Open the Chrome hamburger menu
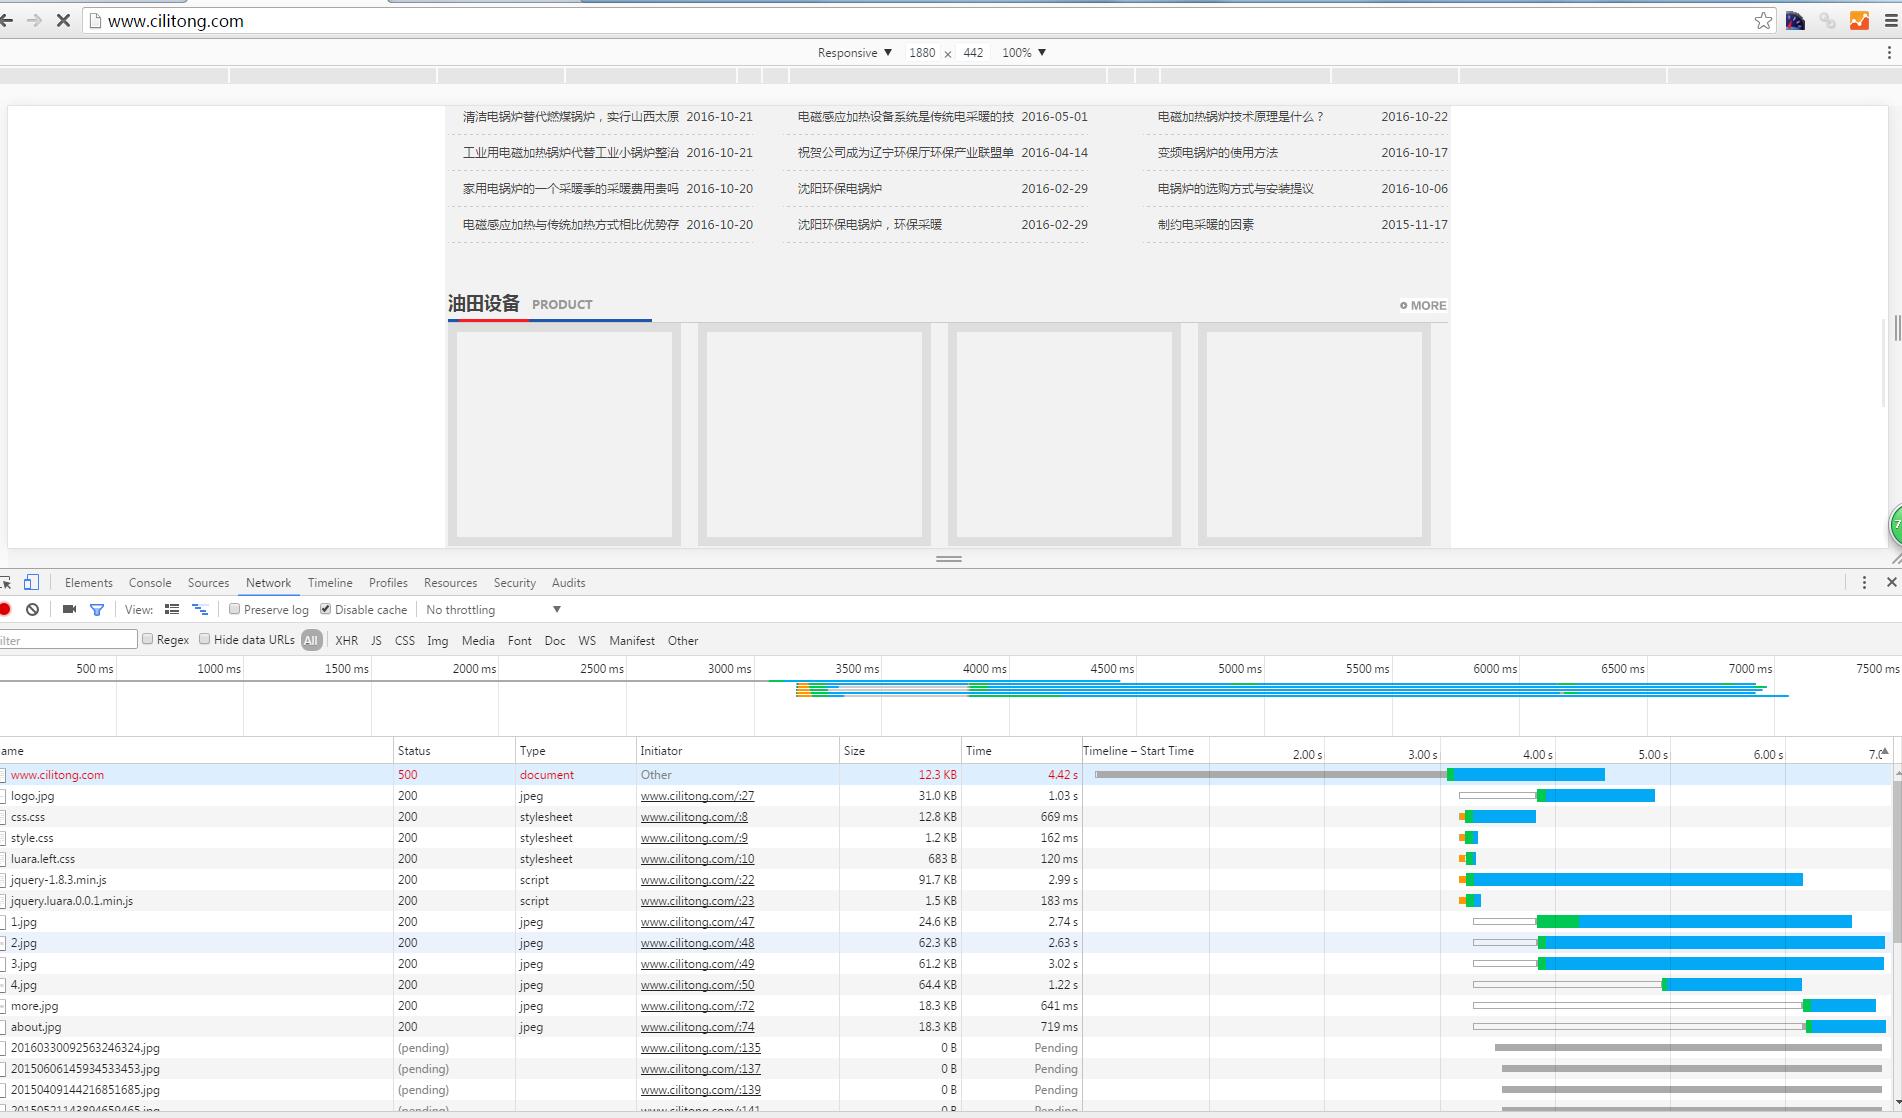The height and width of the screenshot is (1118, 1902). (1890, 21)
